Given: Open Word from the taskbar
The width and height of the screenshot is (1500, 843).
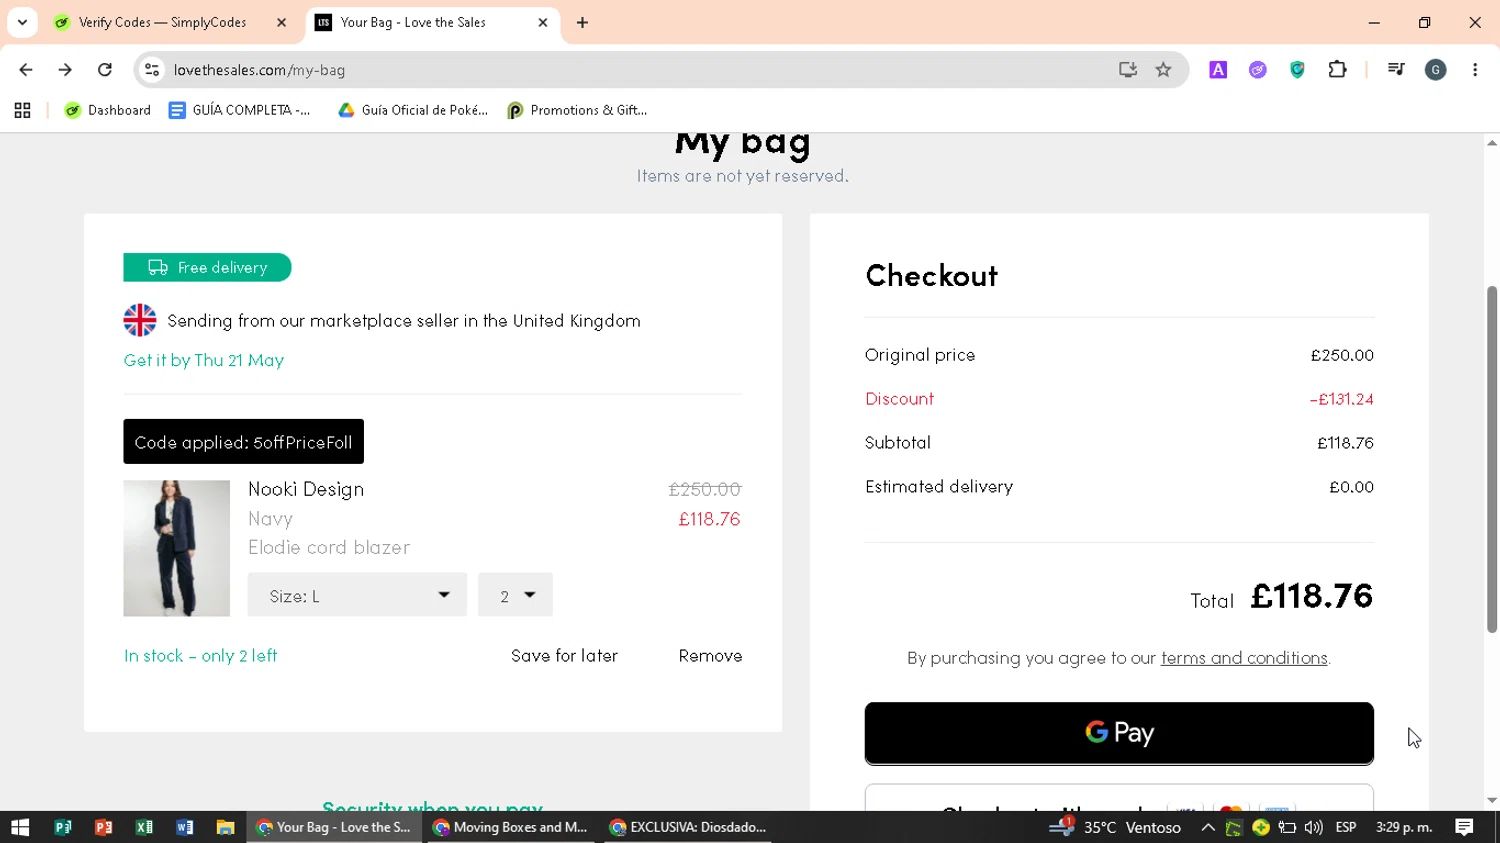Looking at the screenshot, I should point(184,827).
